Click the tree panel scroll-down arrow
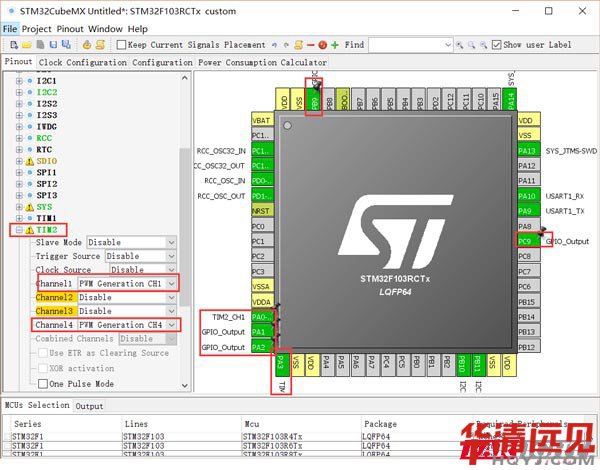 click(x=185, y=385)
